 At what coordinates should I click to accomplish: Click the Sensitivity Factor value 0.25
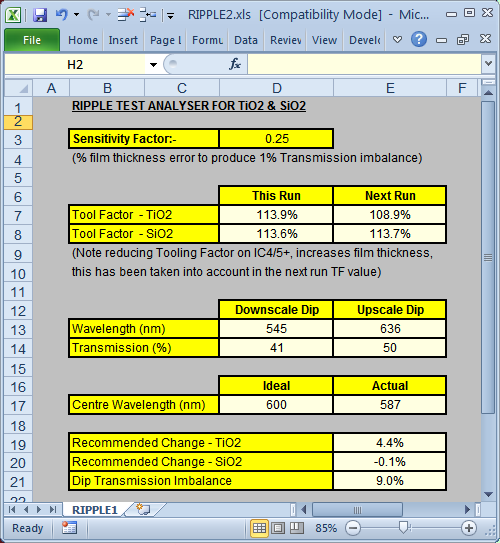(276, 139)
